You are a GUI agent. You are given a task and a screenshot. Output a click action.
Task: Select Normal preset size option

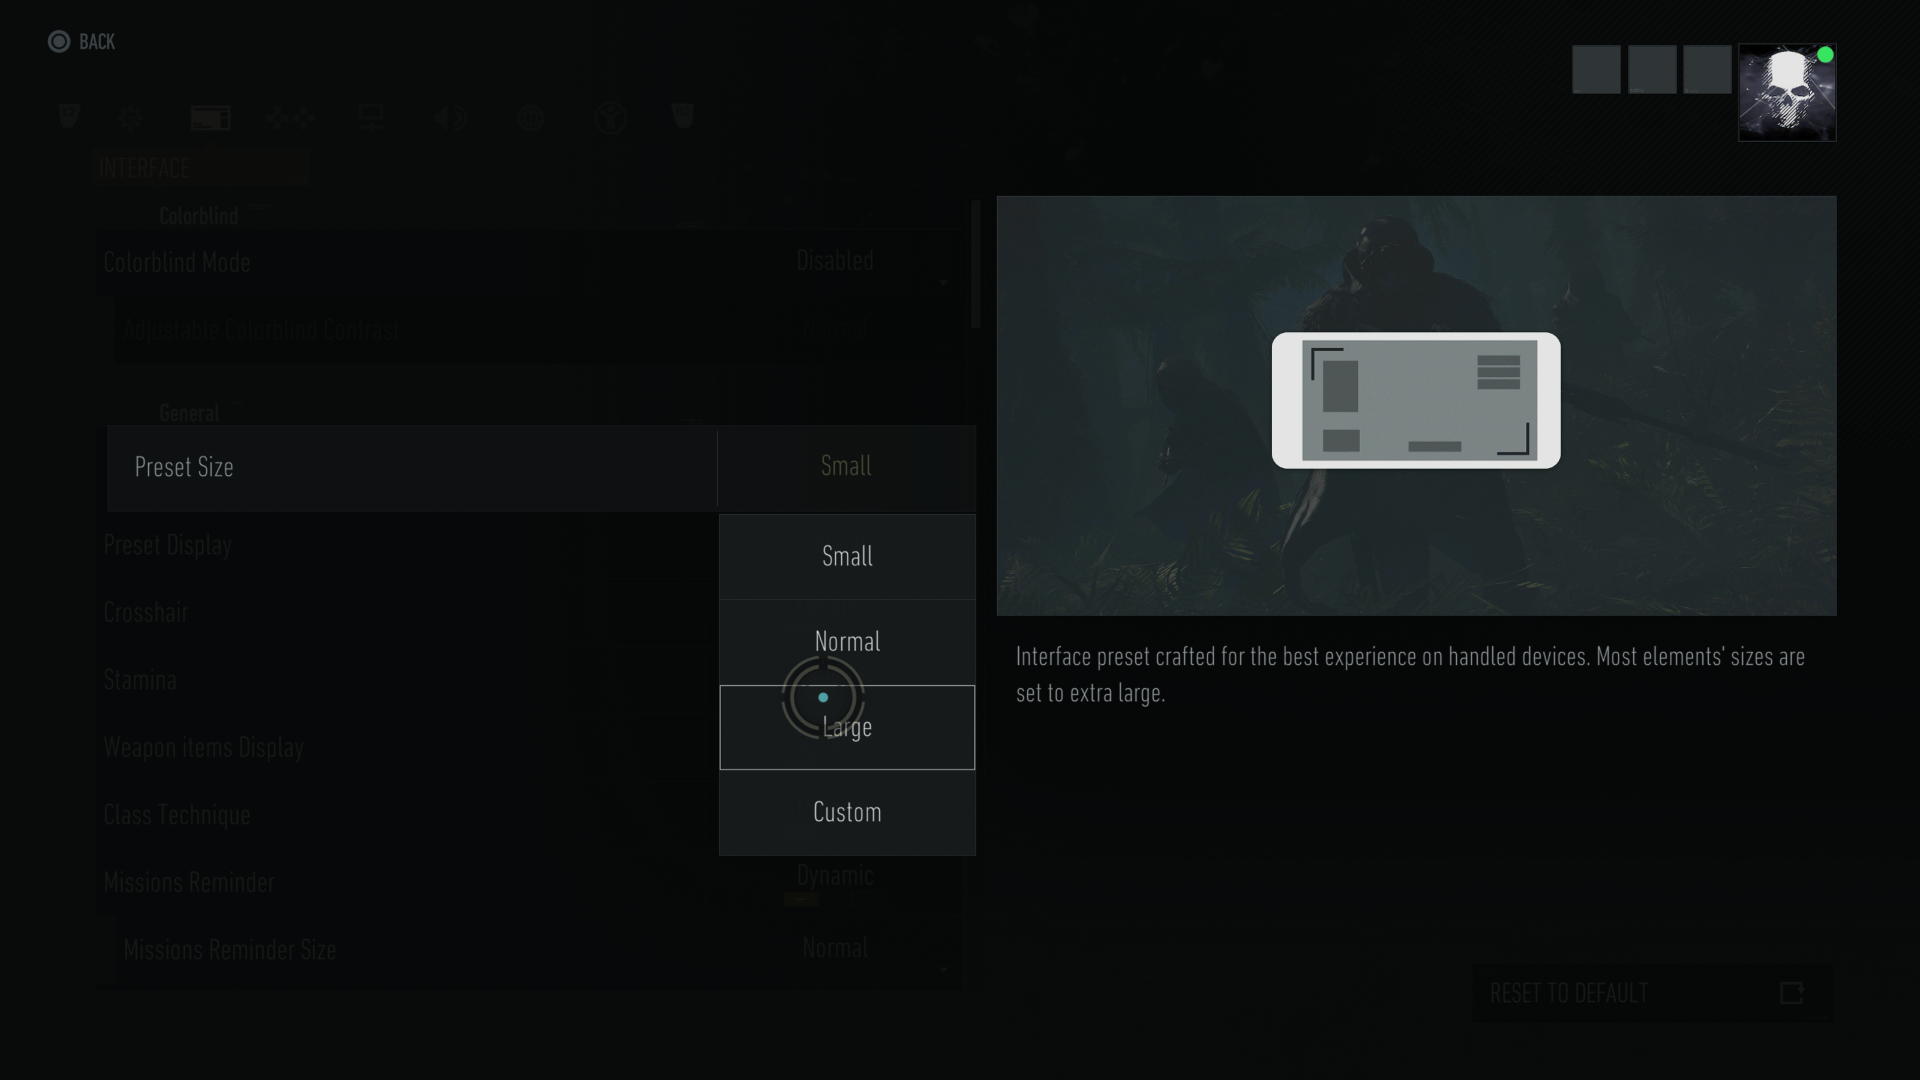coord(847,641)
